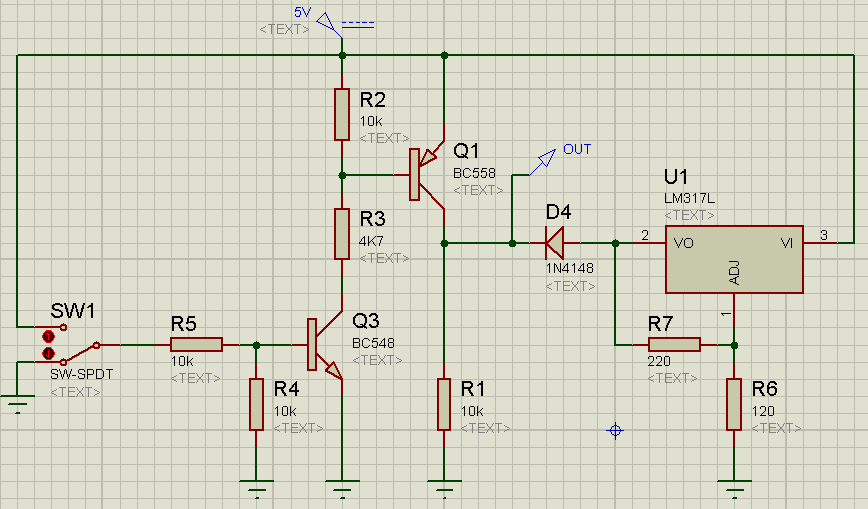
Task: Toggle SW1 with its lower red actuator
Action: coord(49,353)
